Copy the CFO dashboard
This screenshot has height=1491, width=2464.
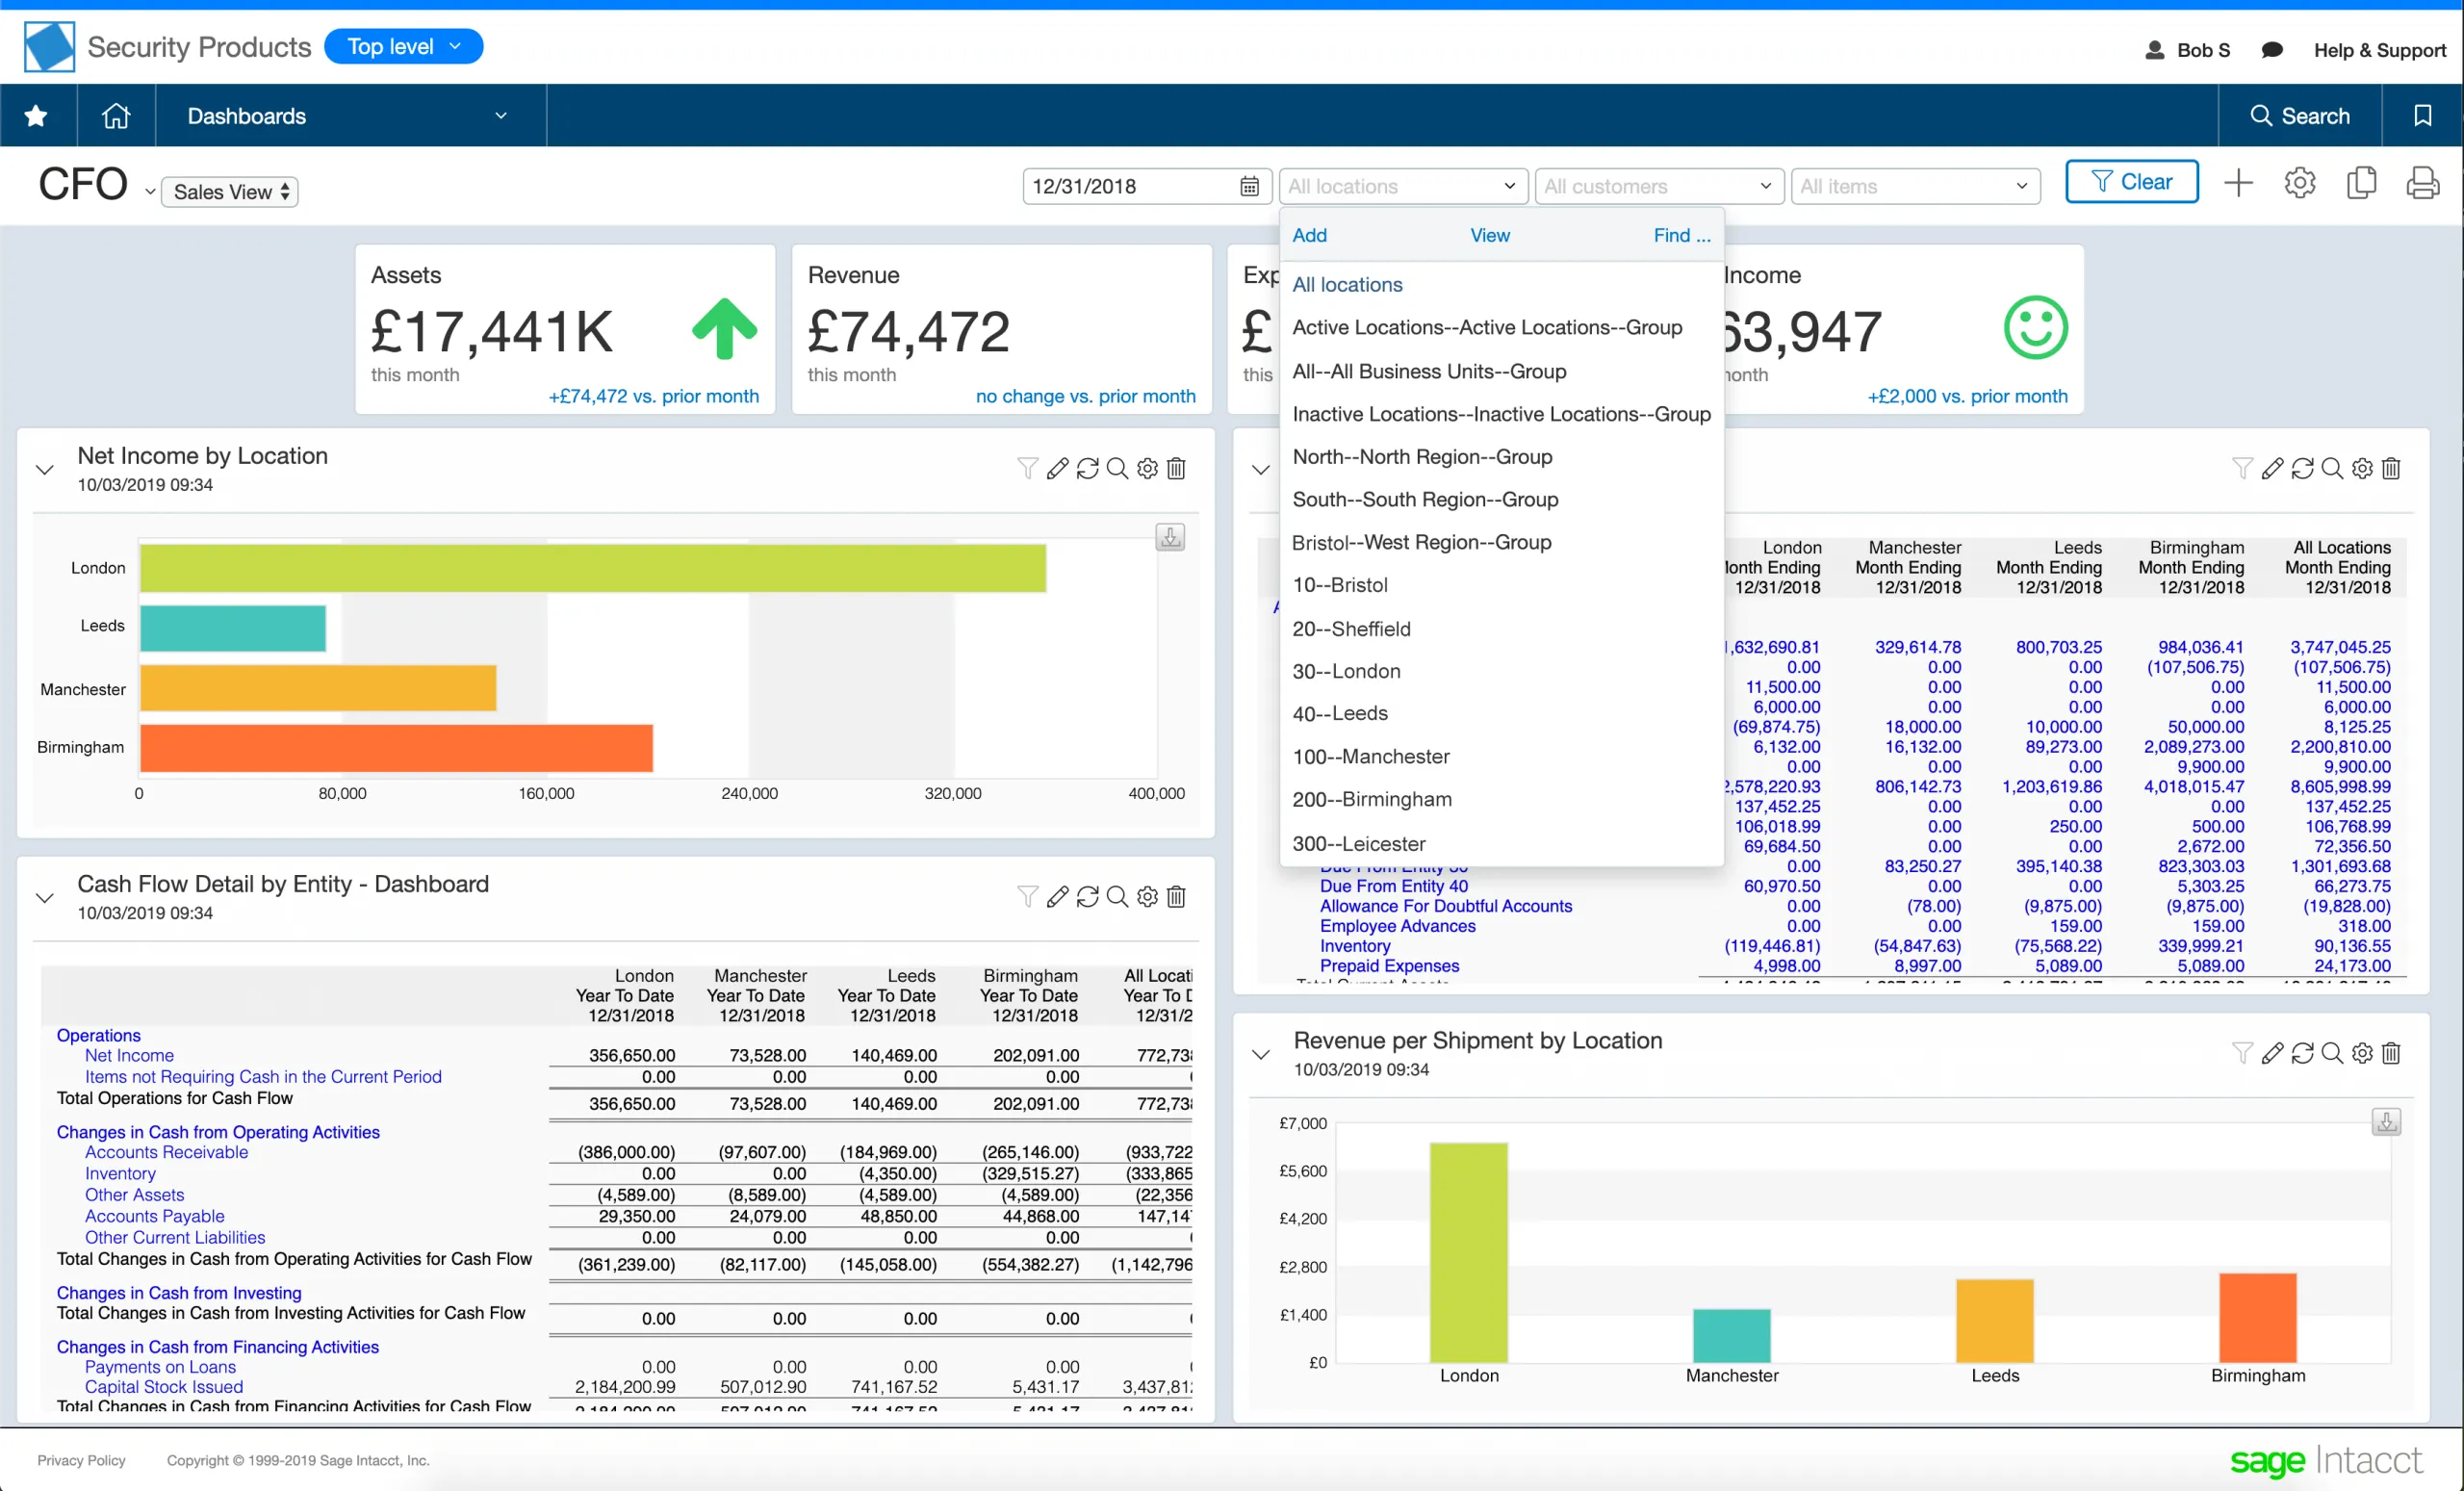click(2361, 182)
